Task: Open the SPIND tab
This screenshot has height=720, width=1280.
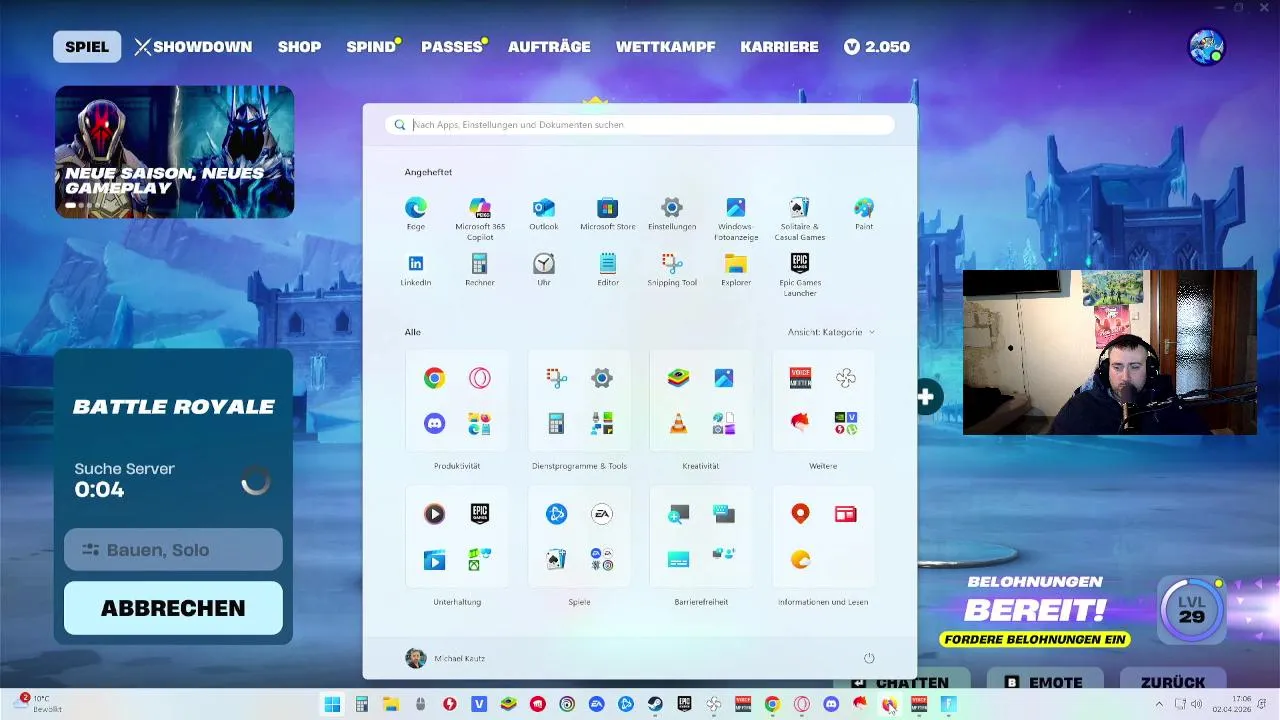Action: 371,47
